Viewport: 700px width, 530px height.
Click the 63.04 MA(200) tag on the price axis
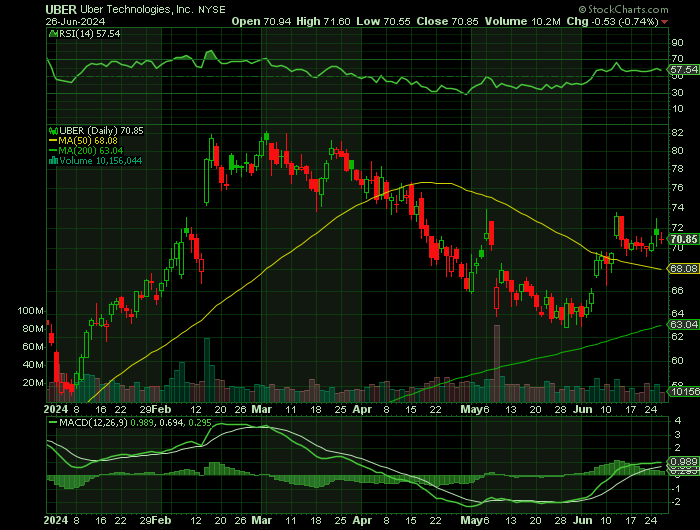(x=683, y=325)
